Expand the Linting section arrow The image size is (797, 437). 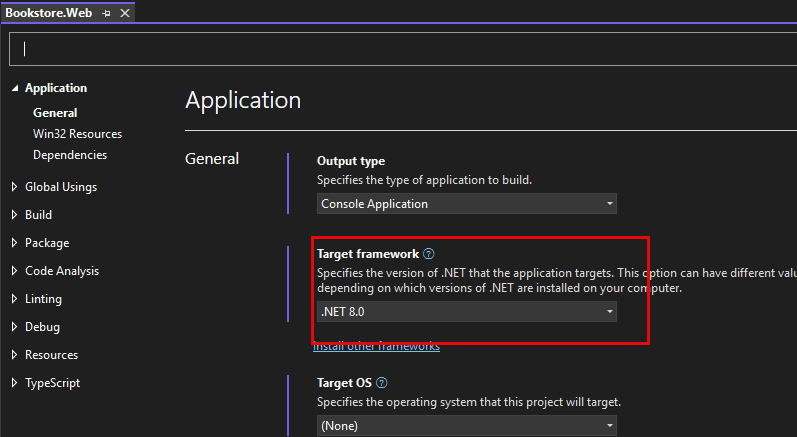coord(14,299)
